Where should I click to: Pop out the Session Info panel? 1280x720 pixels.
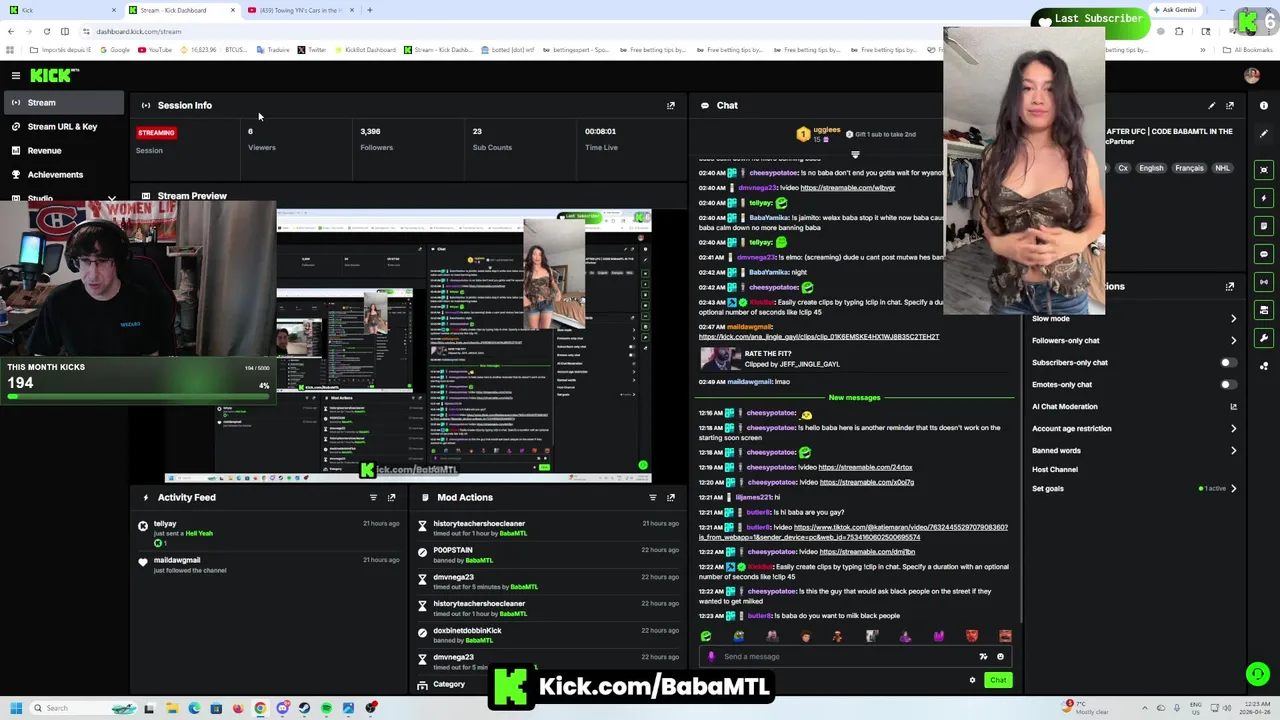pyautogui.click(x=671, y=105)
